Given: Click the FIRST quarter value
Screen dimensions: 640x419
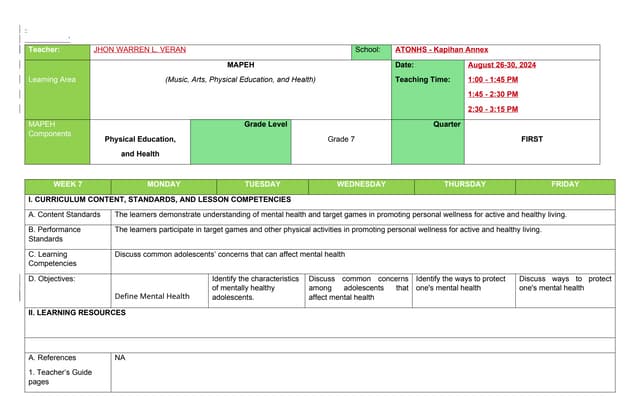Looking at the screenshot, I should (x=532, y=140).
